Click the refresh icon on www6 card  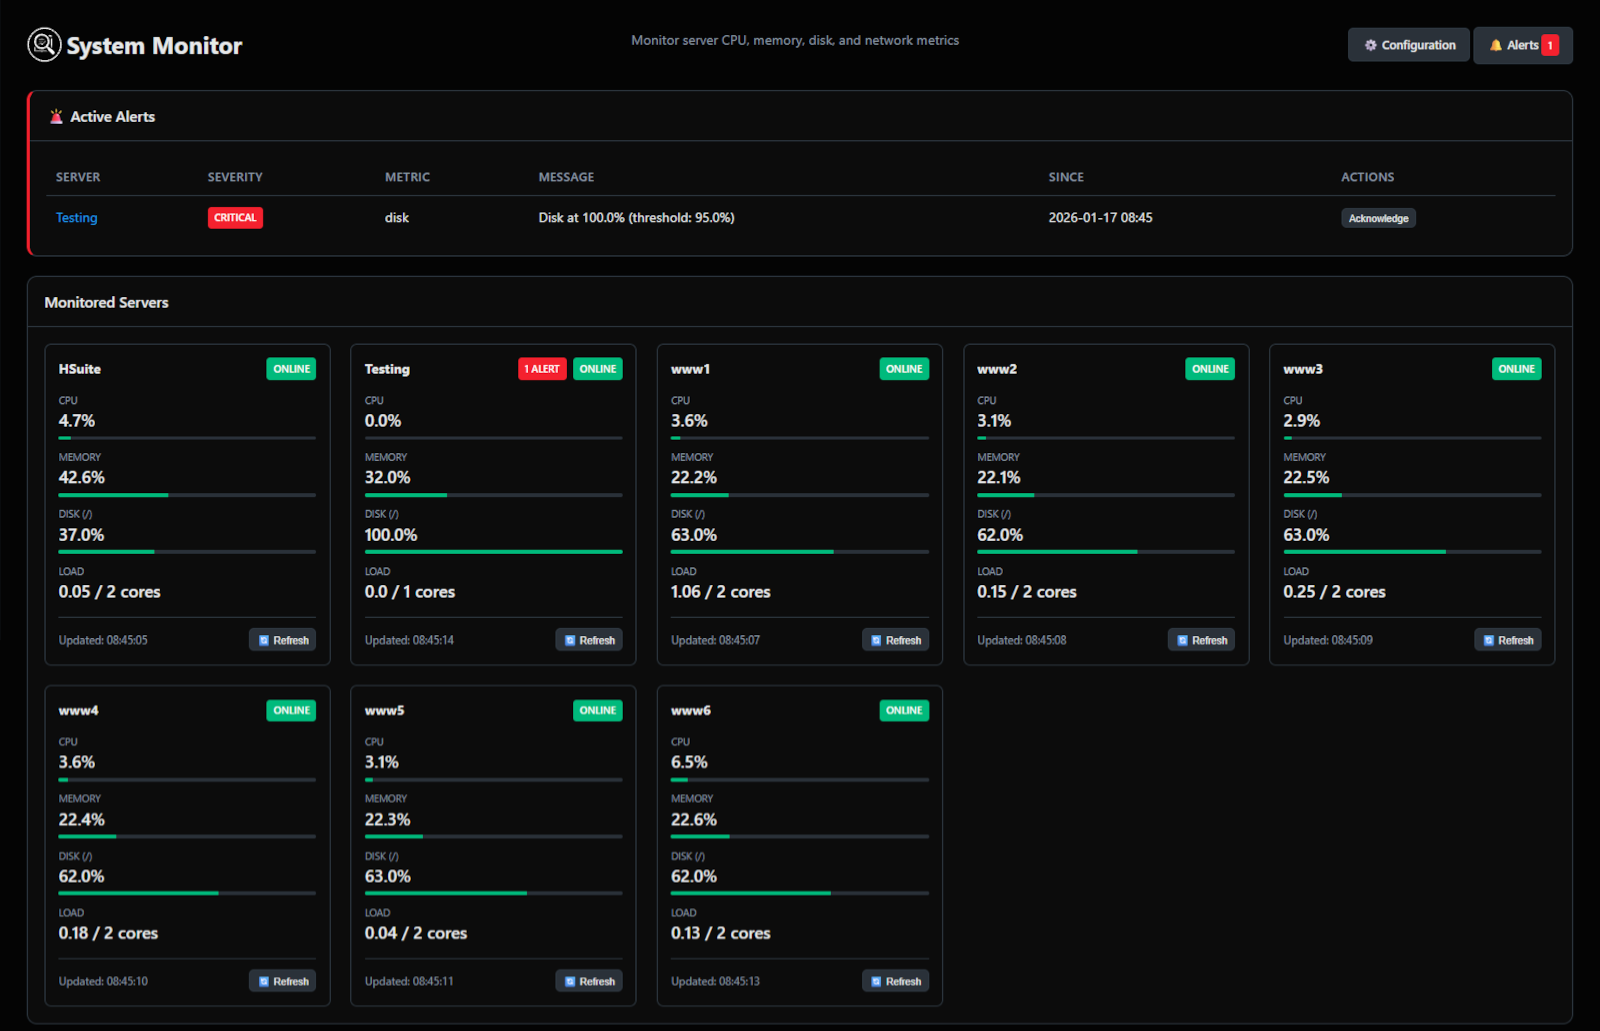pos(876,982)
